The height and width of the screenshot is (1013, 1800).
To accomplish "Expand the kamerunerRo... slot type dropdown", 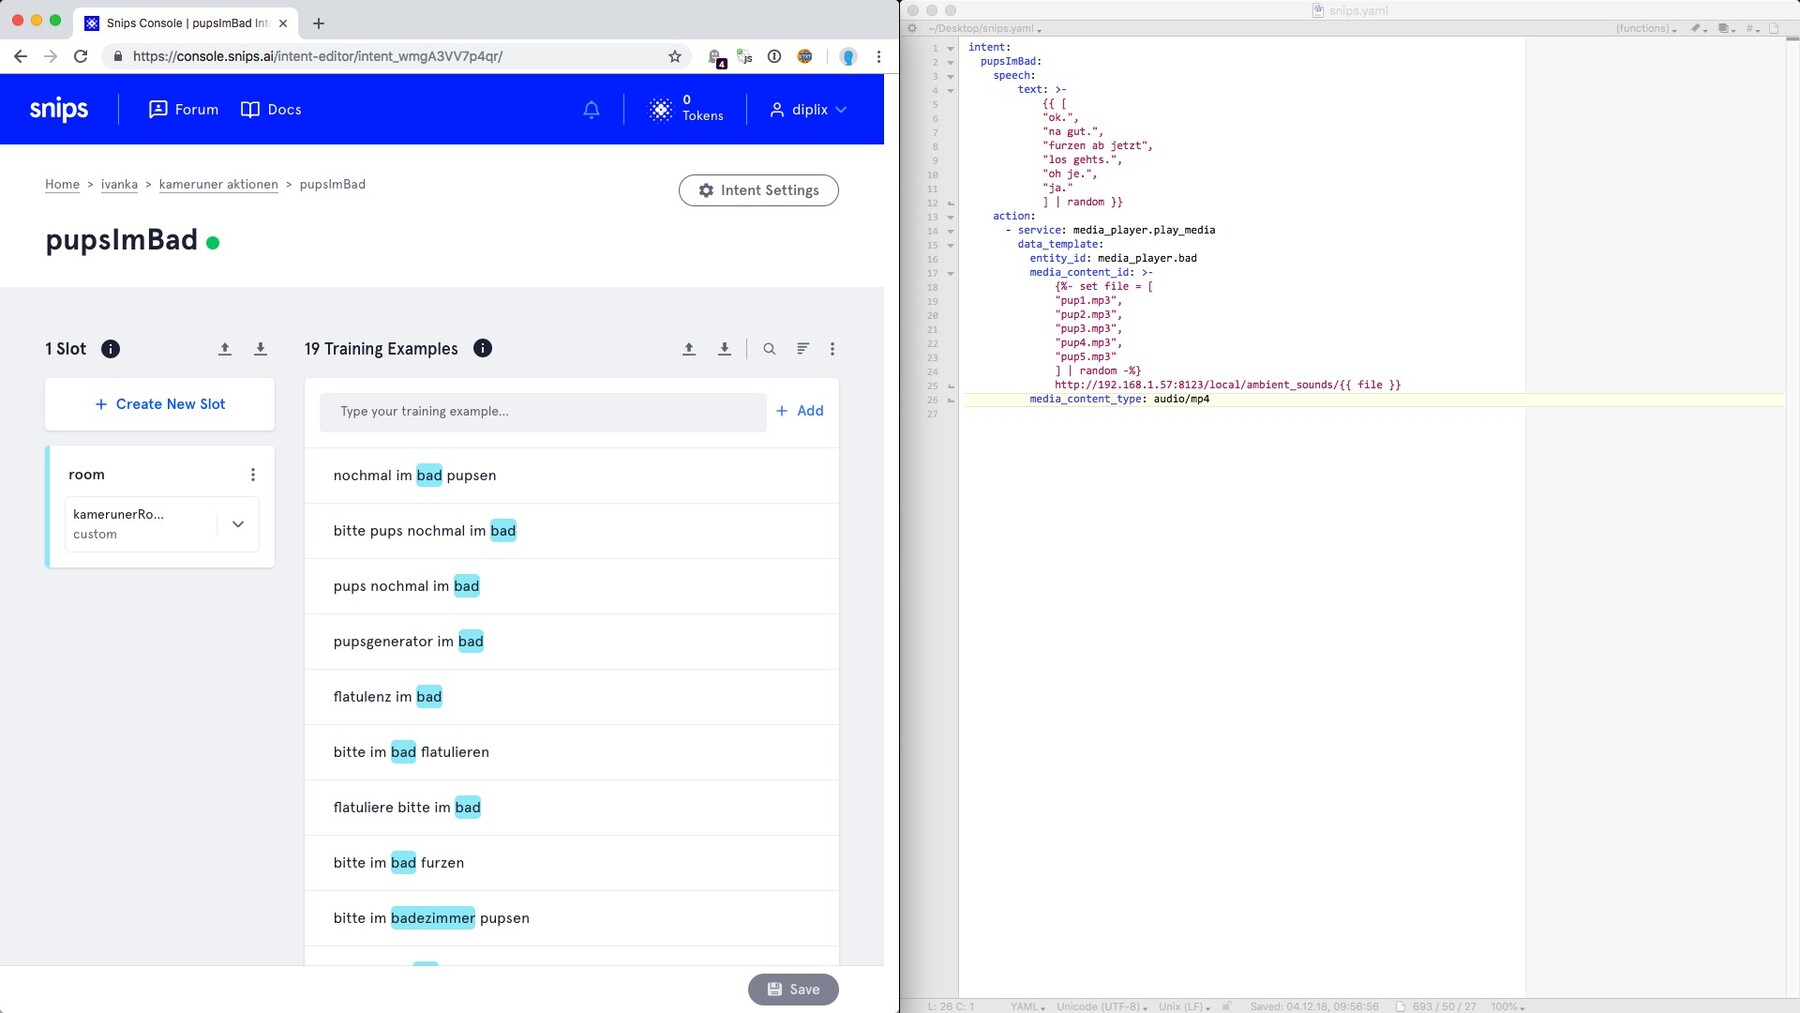I will click(238, 524).
